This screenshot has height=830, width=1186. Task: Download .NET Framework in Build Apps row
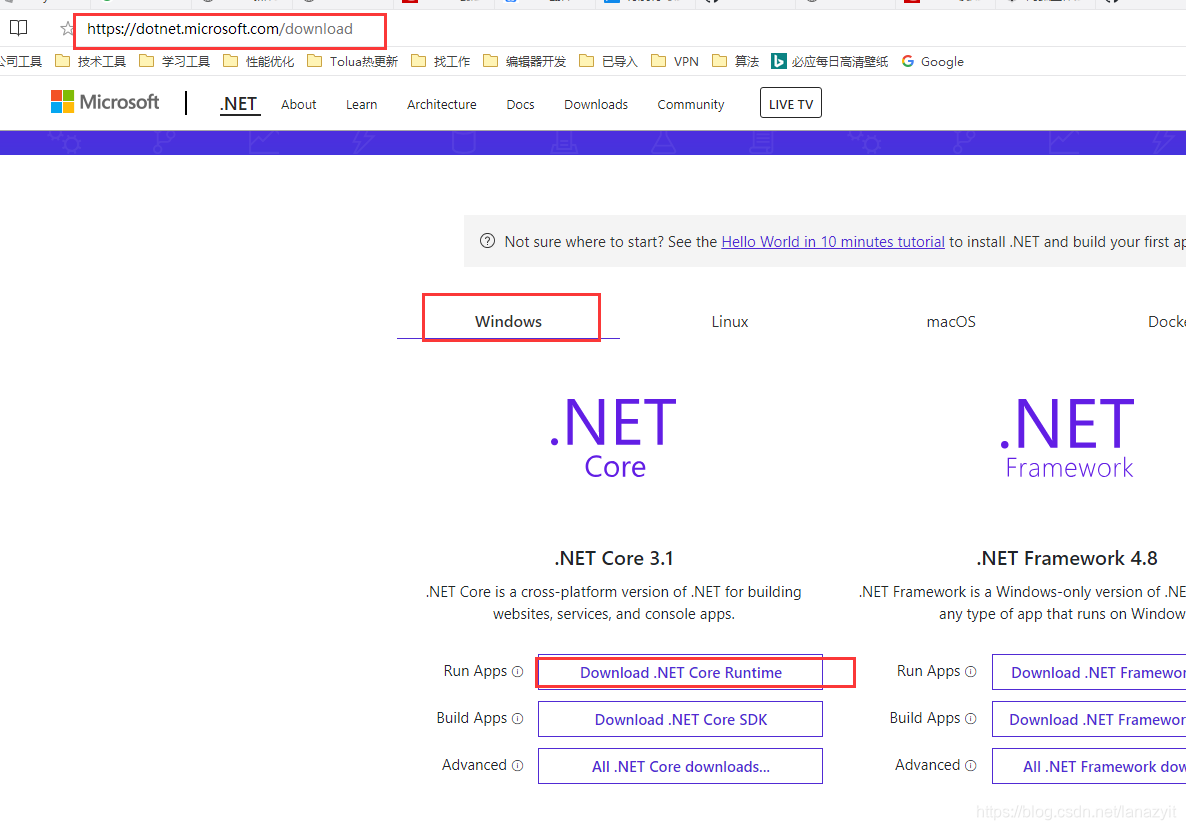click(1089, 719)
